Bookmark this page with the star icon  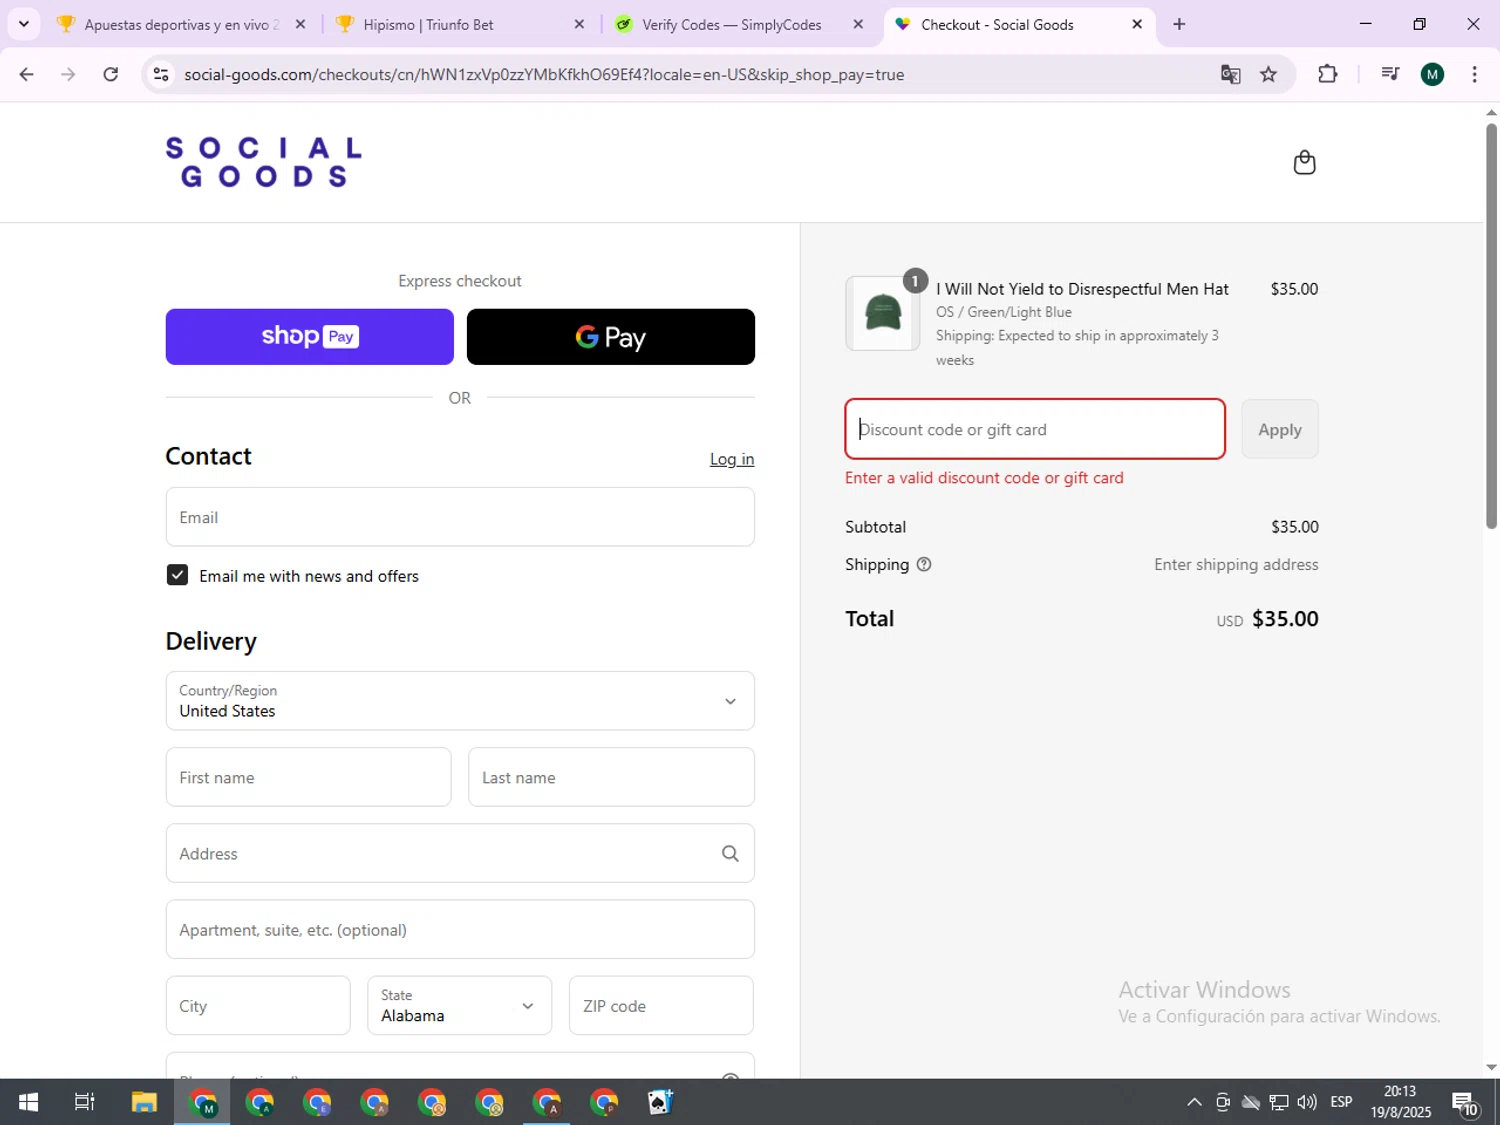pyautogui.click(x=1268, y=74)
